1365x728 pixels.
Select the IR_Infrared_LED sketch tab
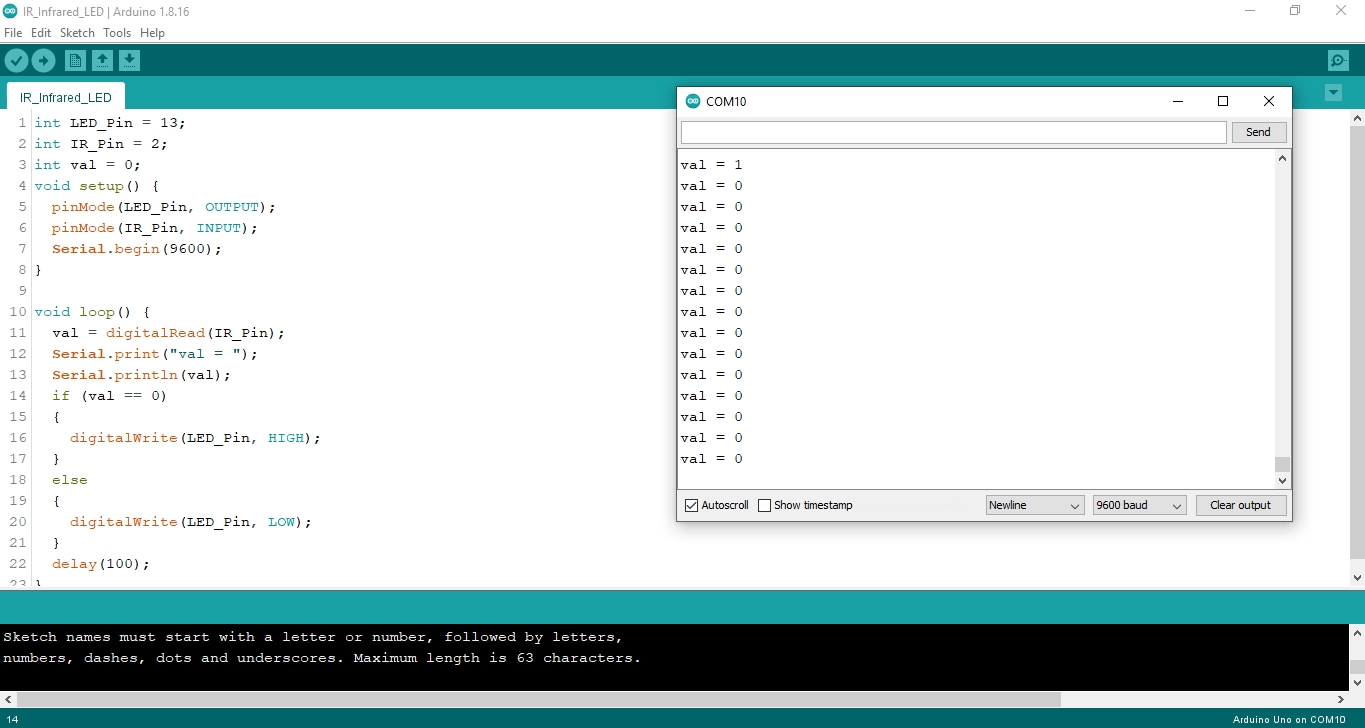point(66,97)
